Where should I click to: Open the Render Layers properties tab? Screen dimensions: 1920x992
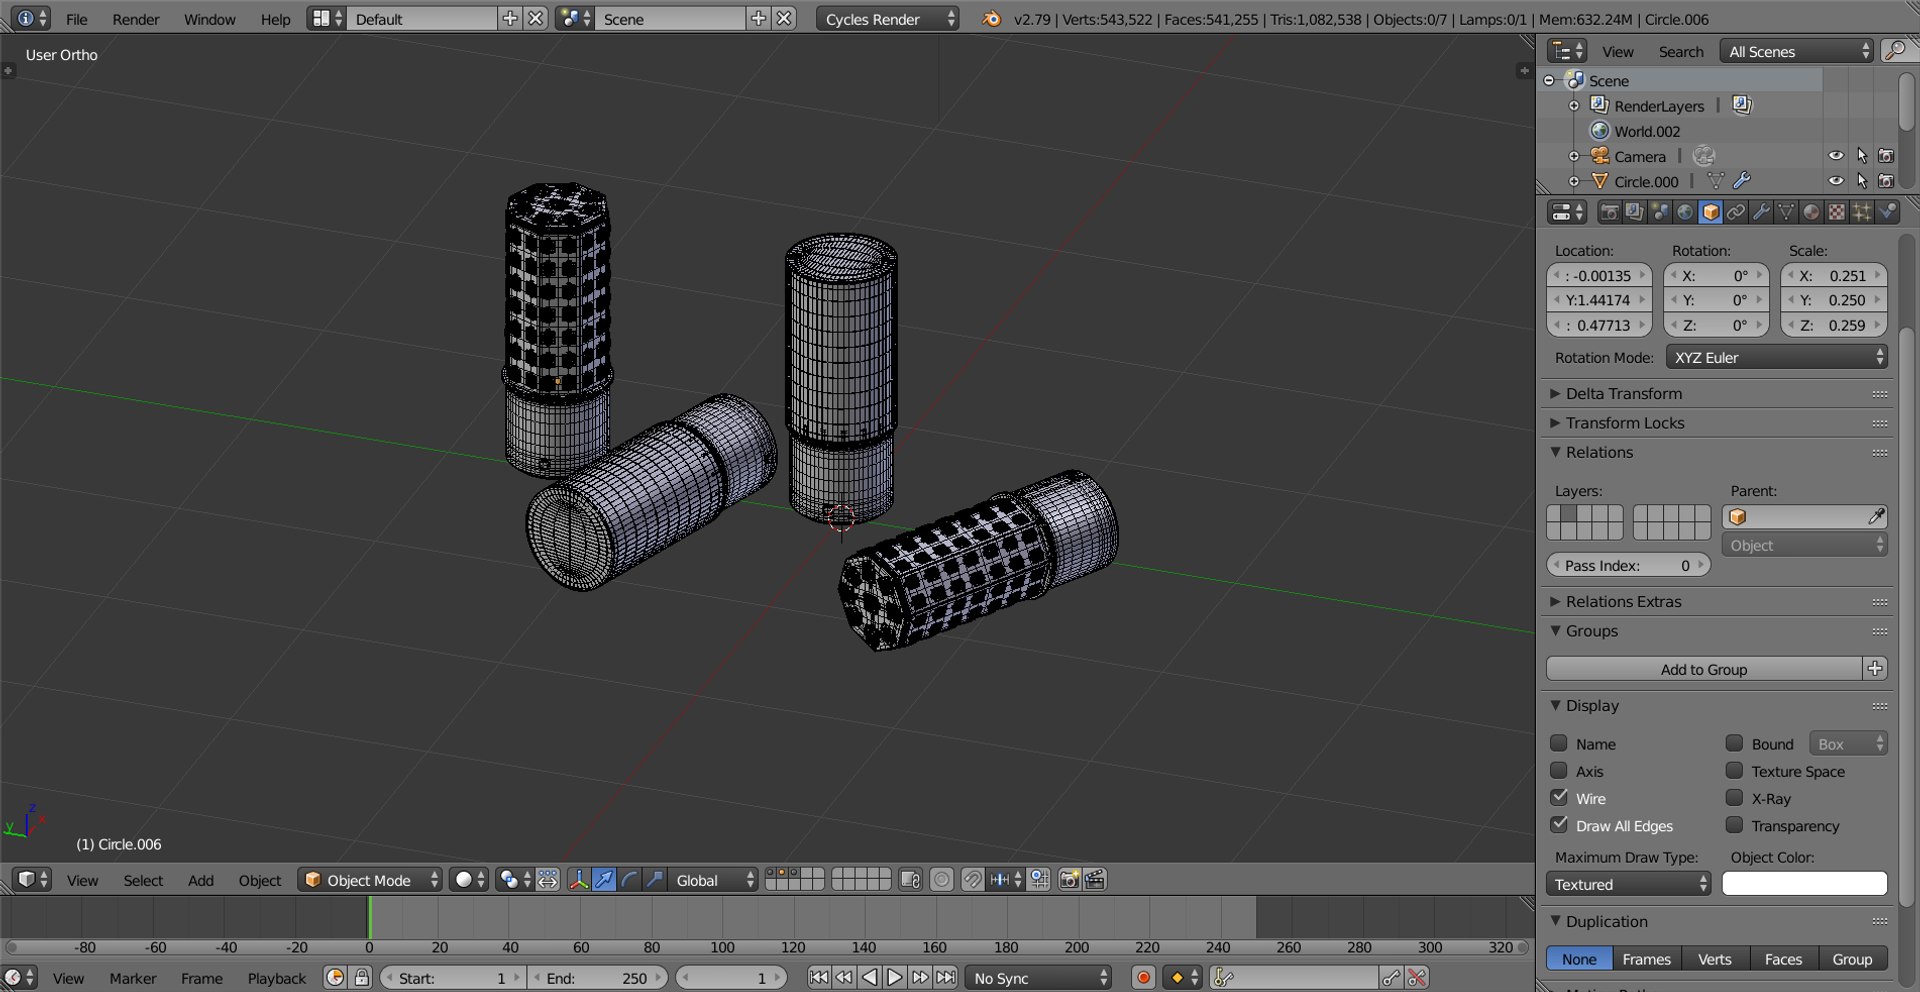(x=1634, y=212)
